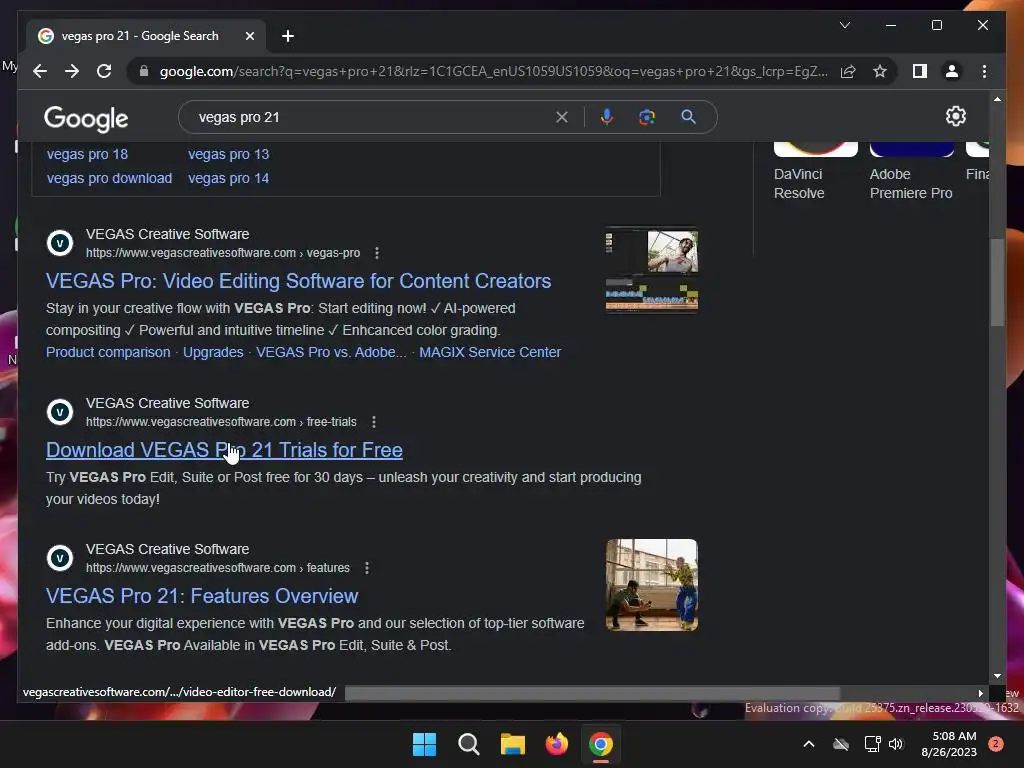
Task: Open clock and date 5:08 AM
Action: click(x=949, y=744)
